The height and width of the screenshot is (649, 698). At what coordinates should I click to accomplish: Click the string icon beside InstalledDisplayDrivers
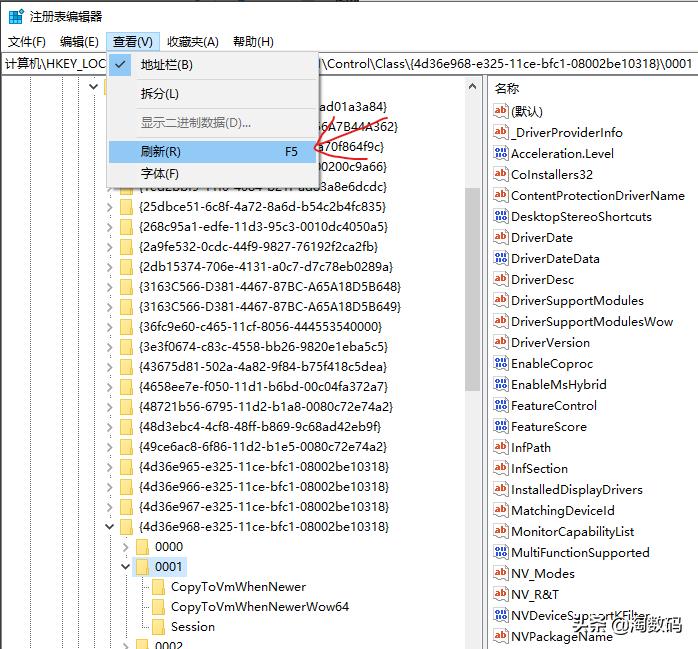pos(500,489)
